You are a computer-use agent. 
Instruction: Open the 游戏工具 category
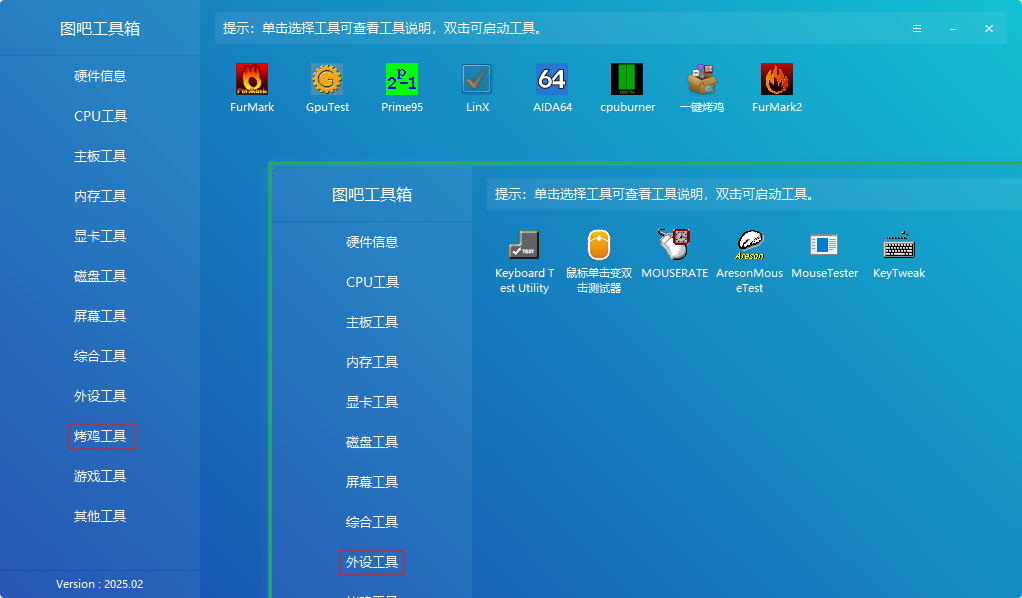pyautogui.click(x=100, y=476)
